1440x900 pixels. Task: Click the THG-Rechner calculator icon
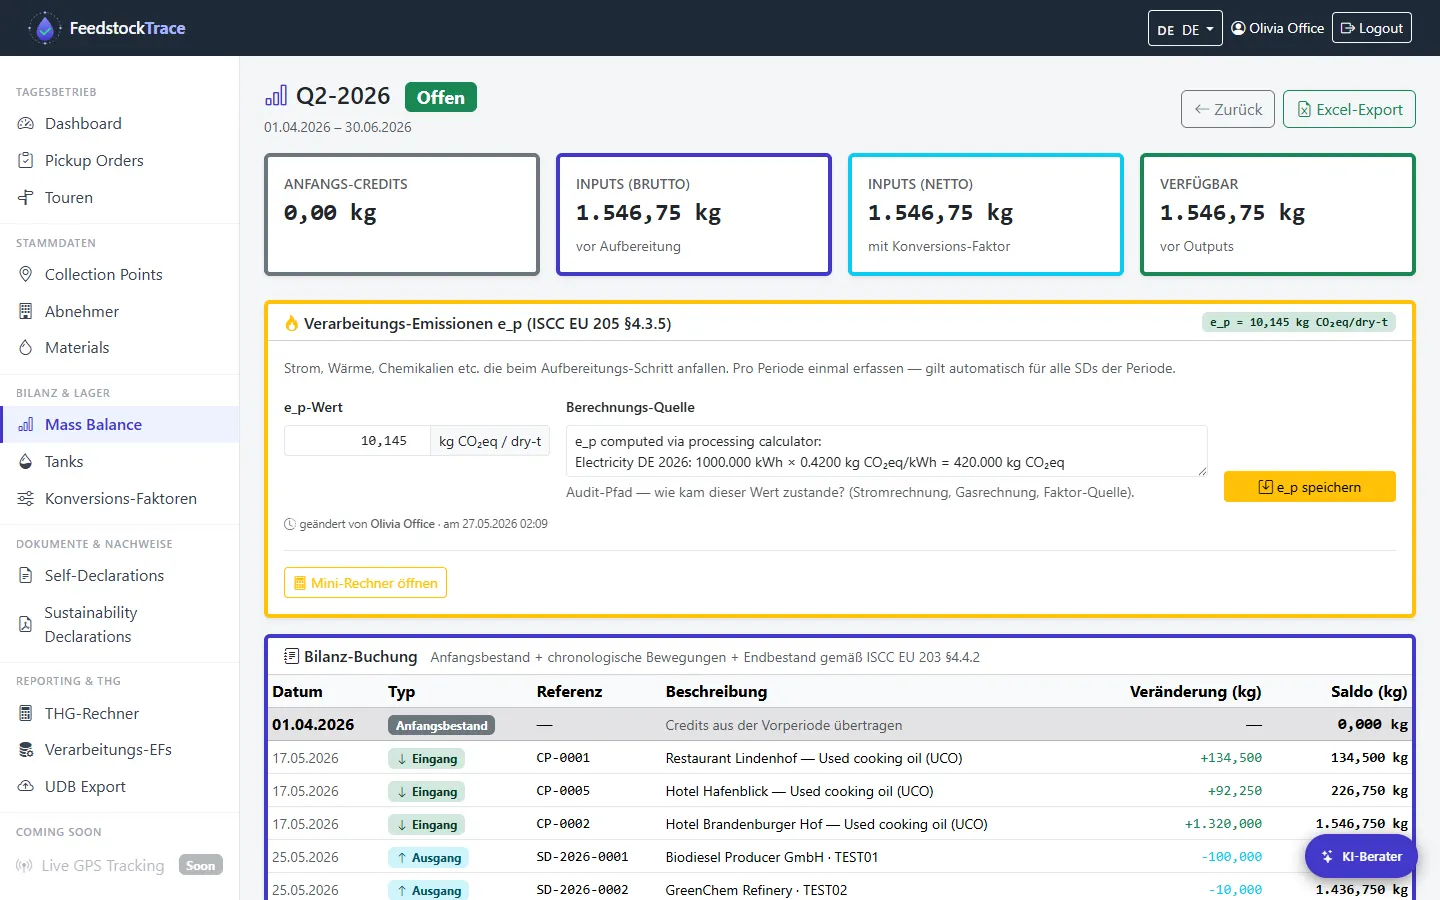[26, 714]
